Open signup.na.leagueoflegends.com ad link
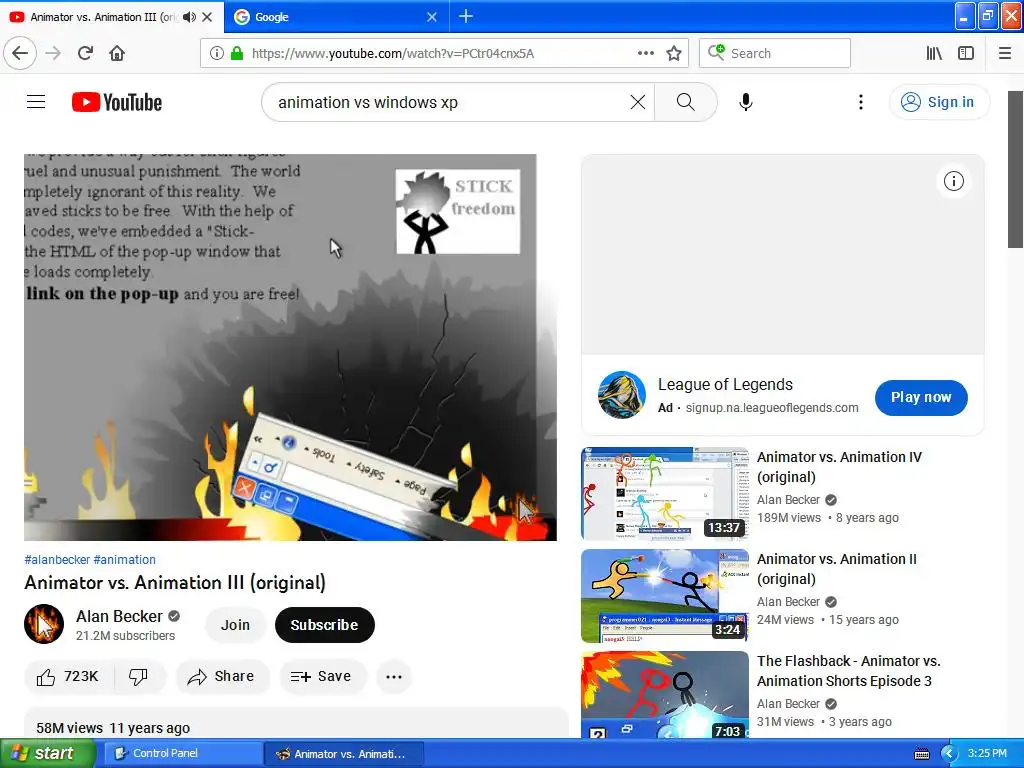 pyautogui.click(x=772, y=408)
